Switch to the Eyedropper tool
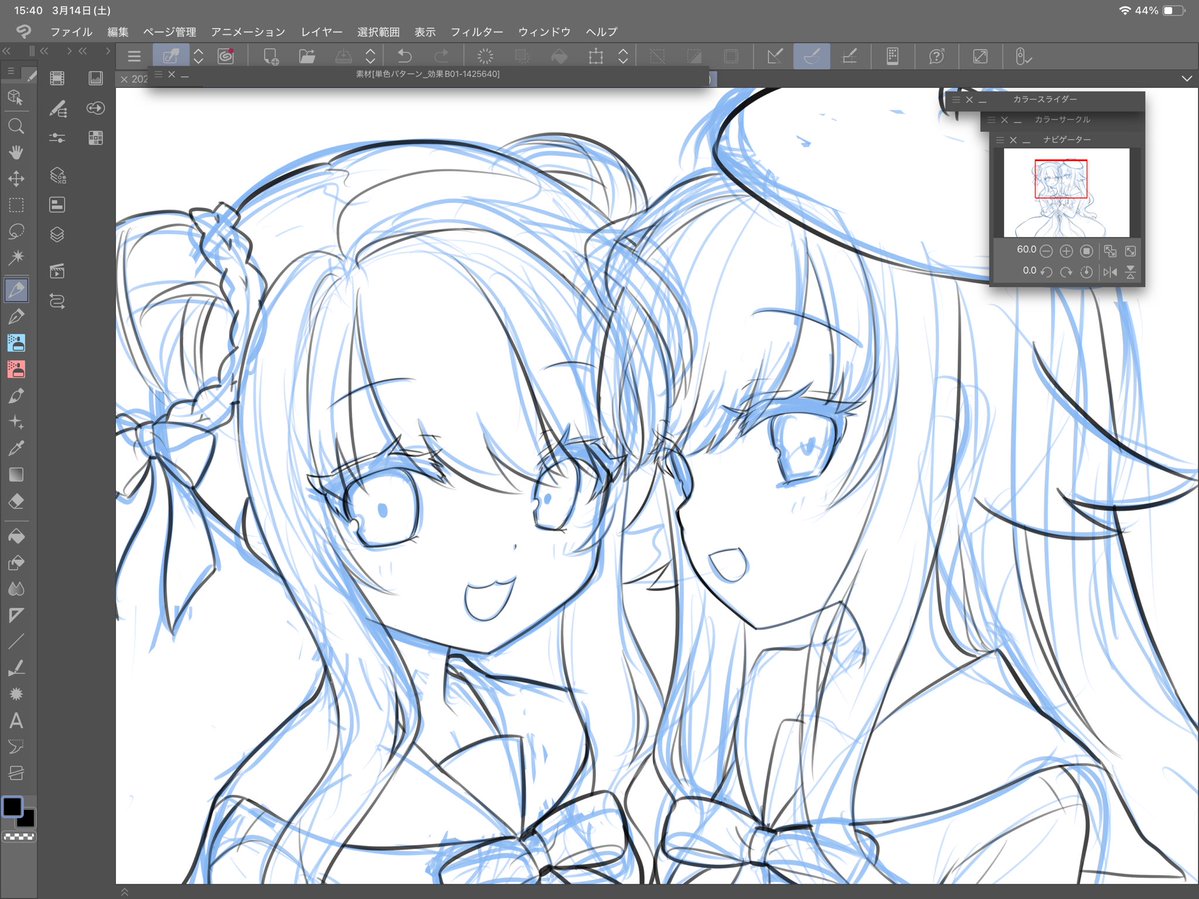 [16, 448]
